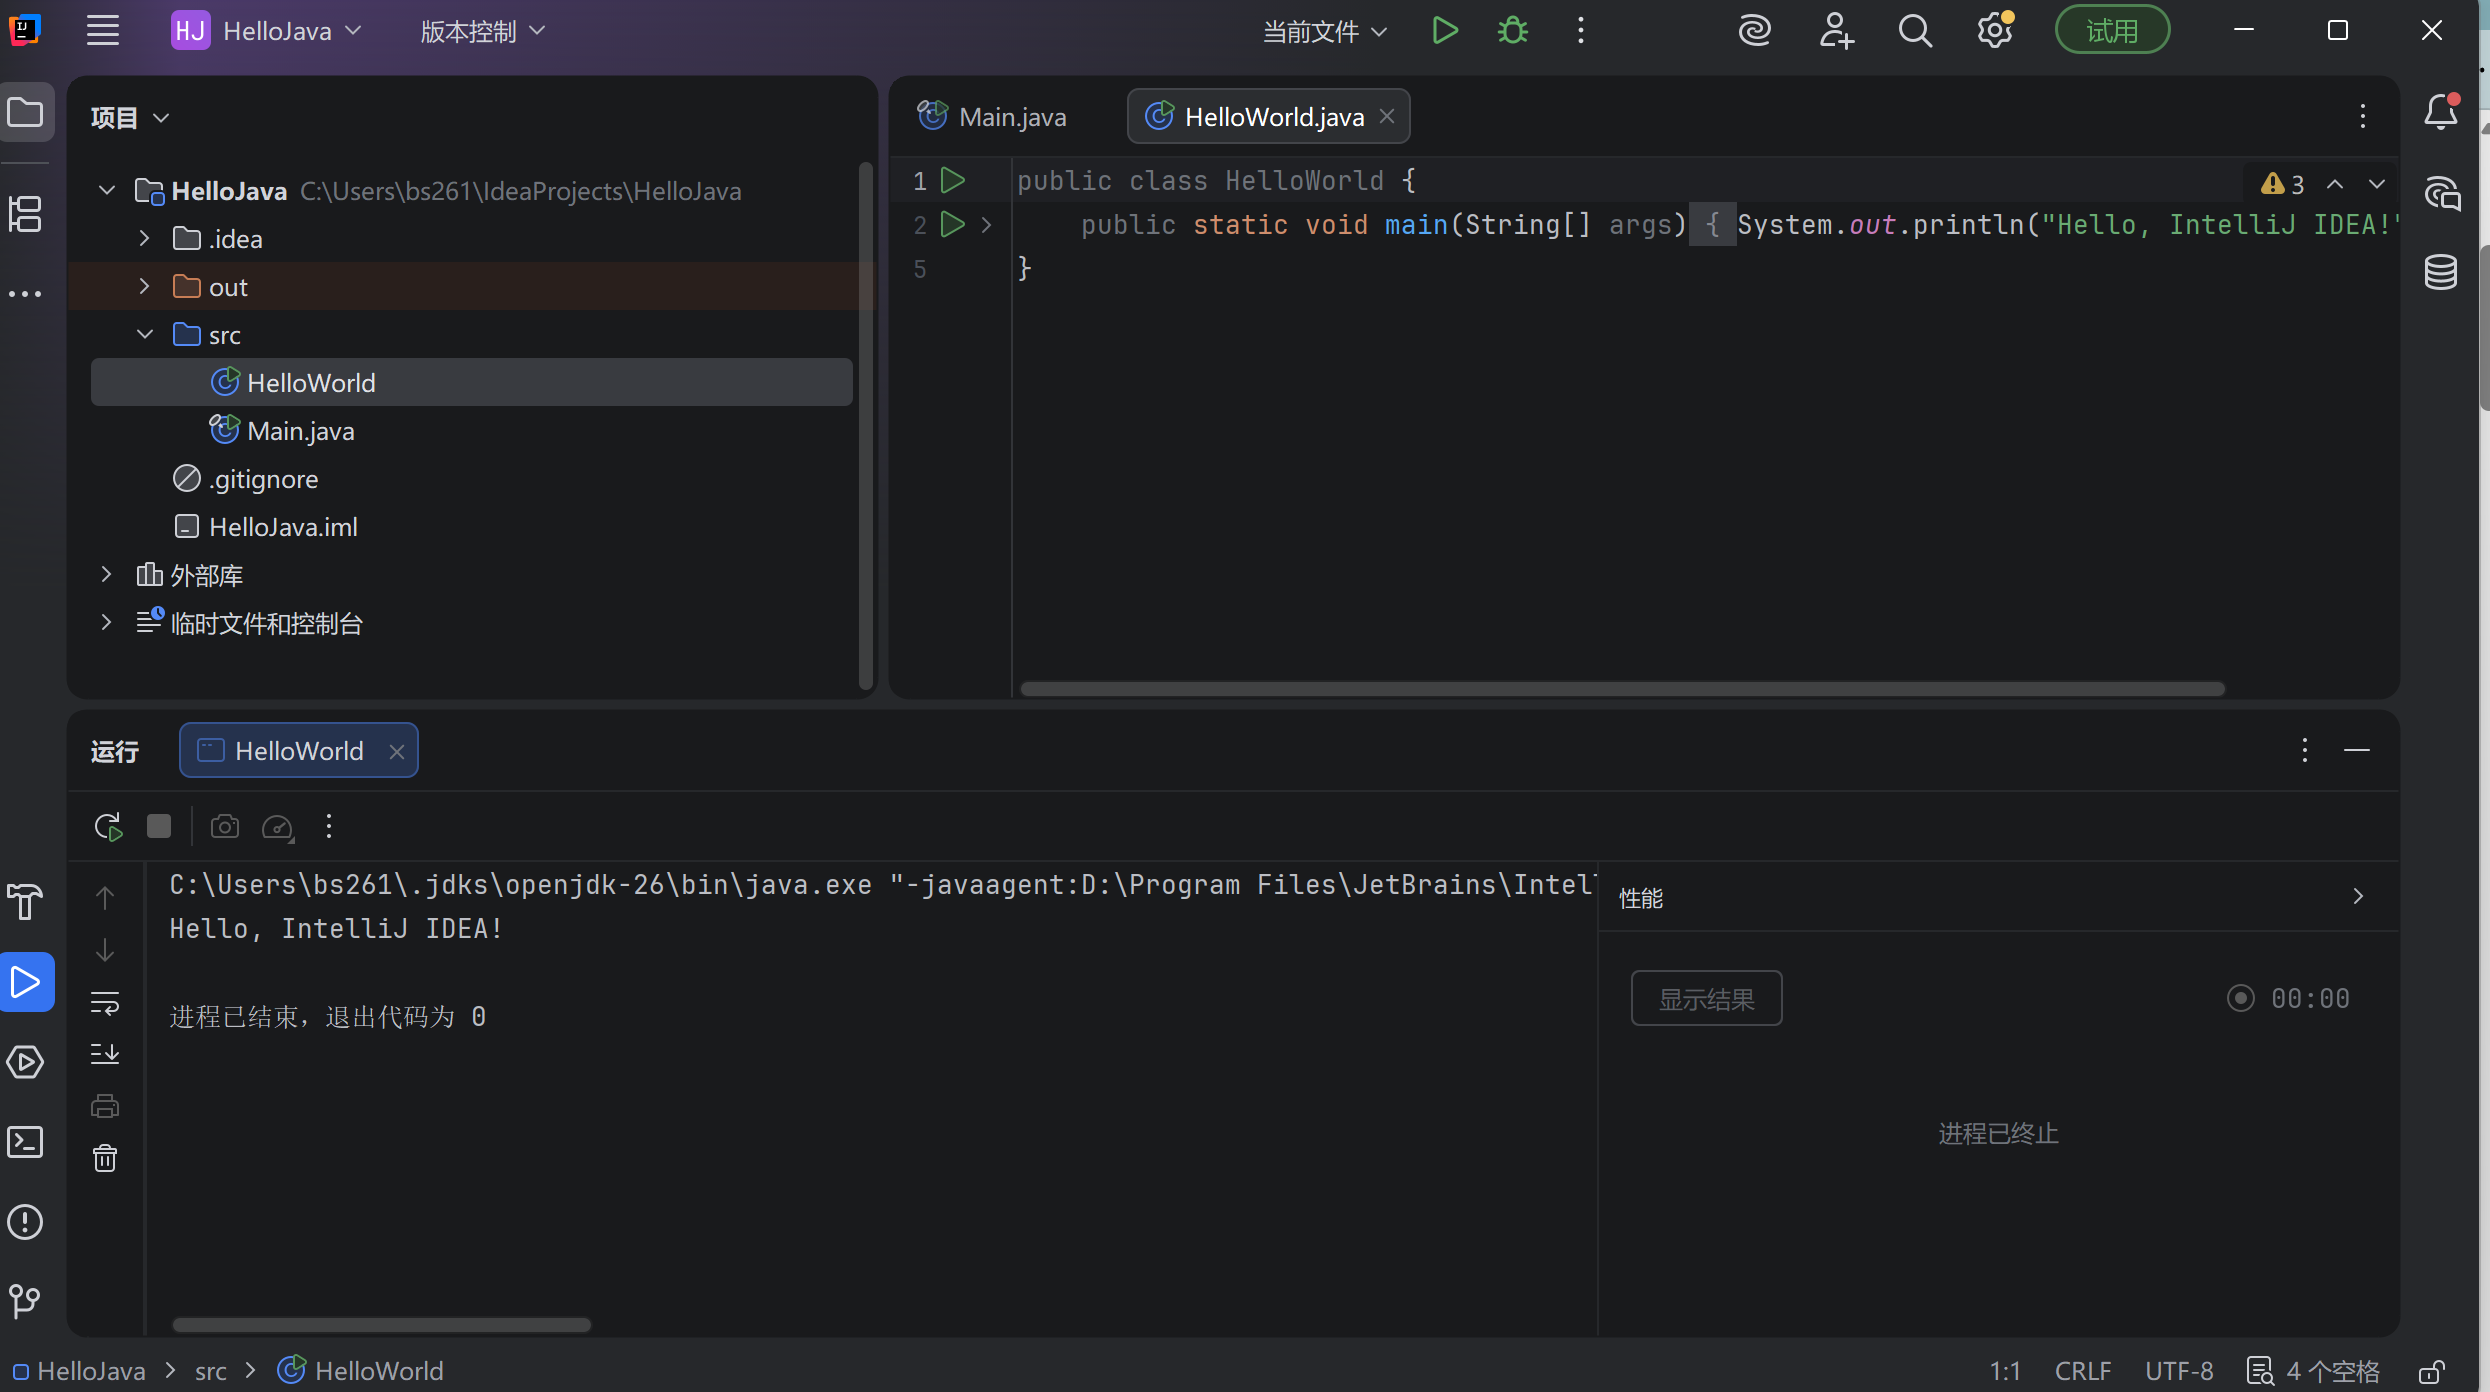This screenshot has height=1392, width=2490.
Task: Collapse the src folder
Action: tap(144, 335)
